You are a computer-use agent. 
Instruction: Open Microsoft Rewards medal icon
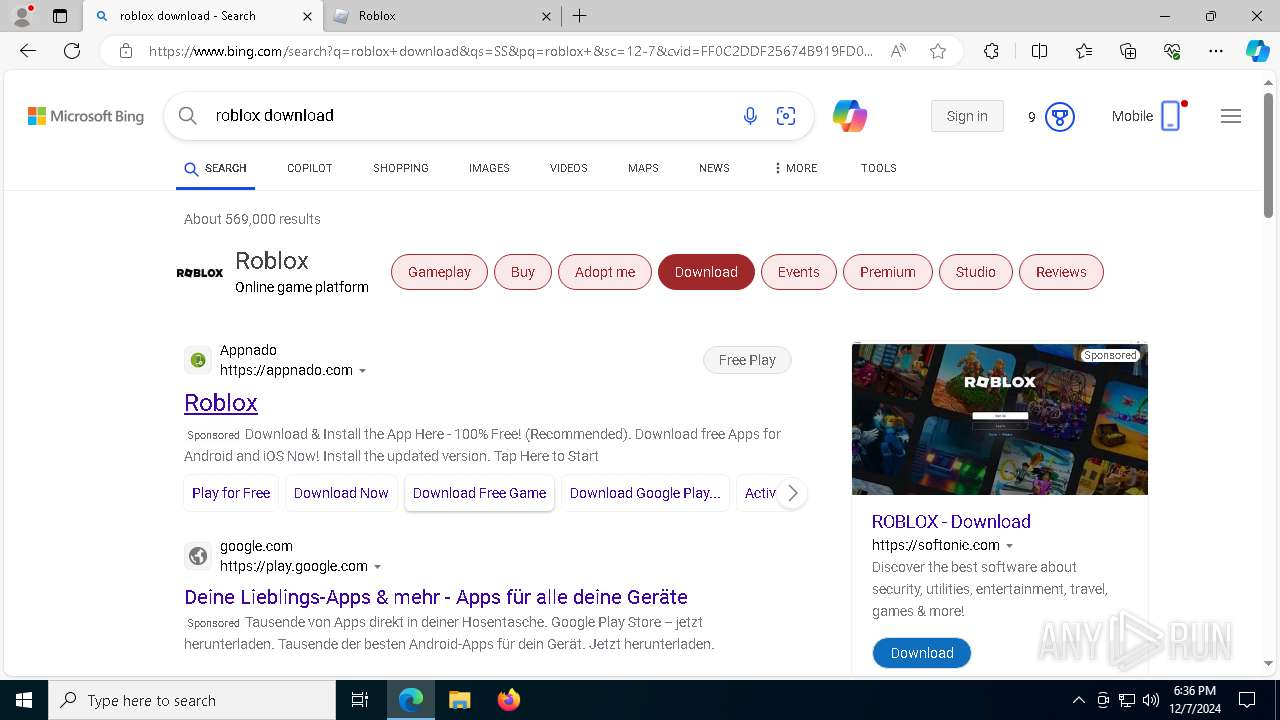tap(1060, 117)
